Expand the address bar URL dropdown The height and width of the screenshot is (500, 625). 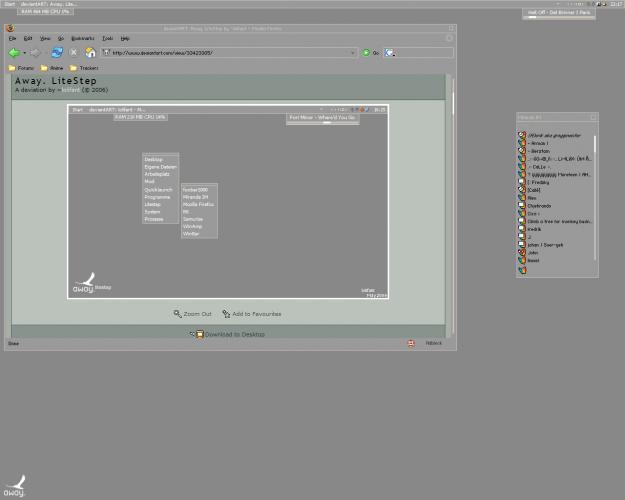click(353, 52)
